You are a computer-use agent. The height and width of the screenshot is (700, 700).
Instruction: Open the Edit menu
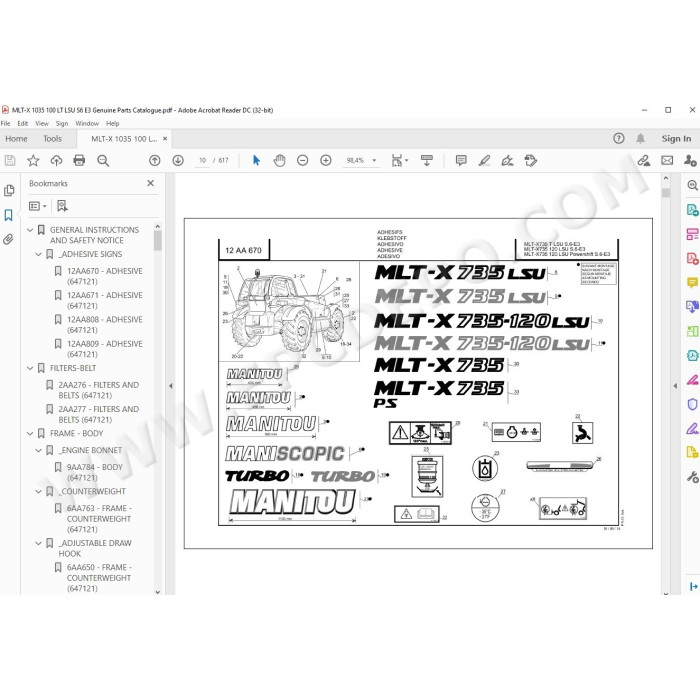pos(22,124)
